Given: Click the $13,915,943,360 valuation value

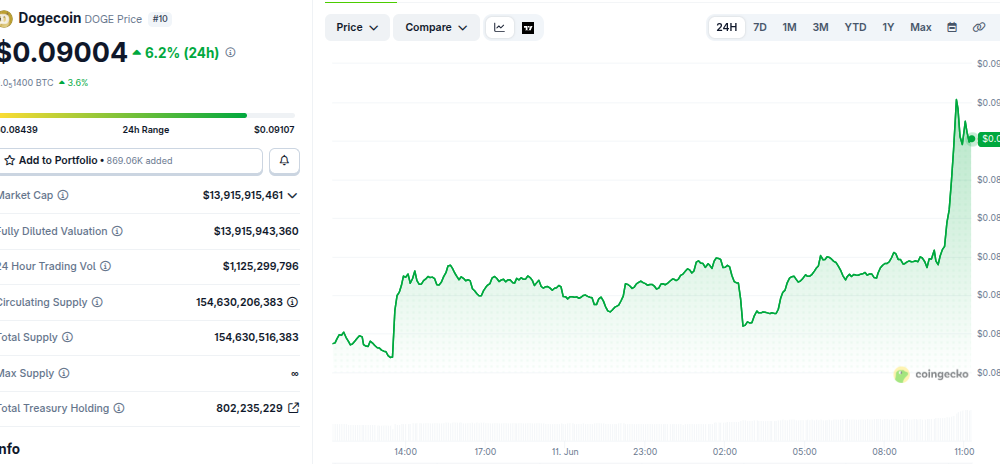Looking at the screenshot, I should [256, 231].
